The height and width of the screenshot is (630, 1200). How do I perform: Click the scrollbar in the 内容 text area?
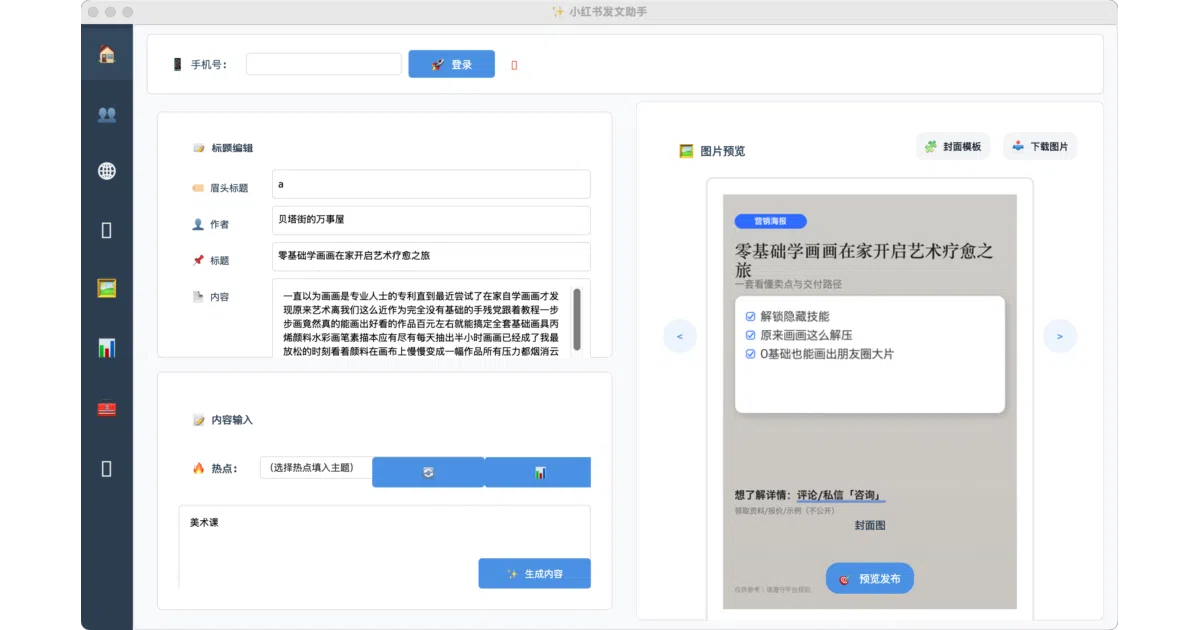(576, 319)
